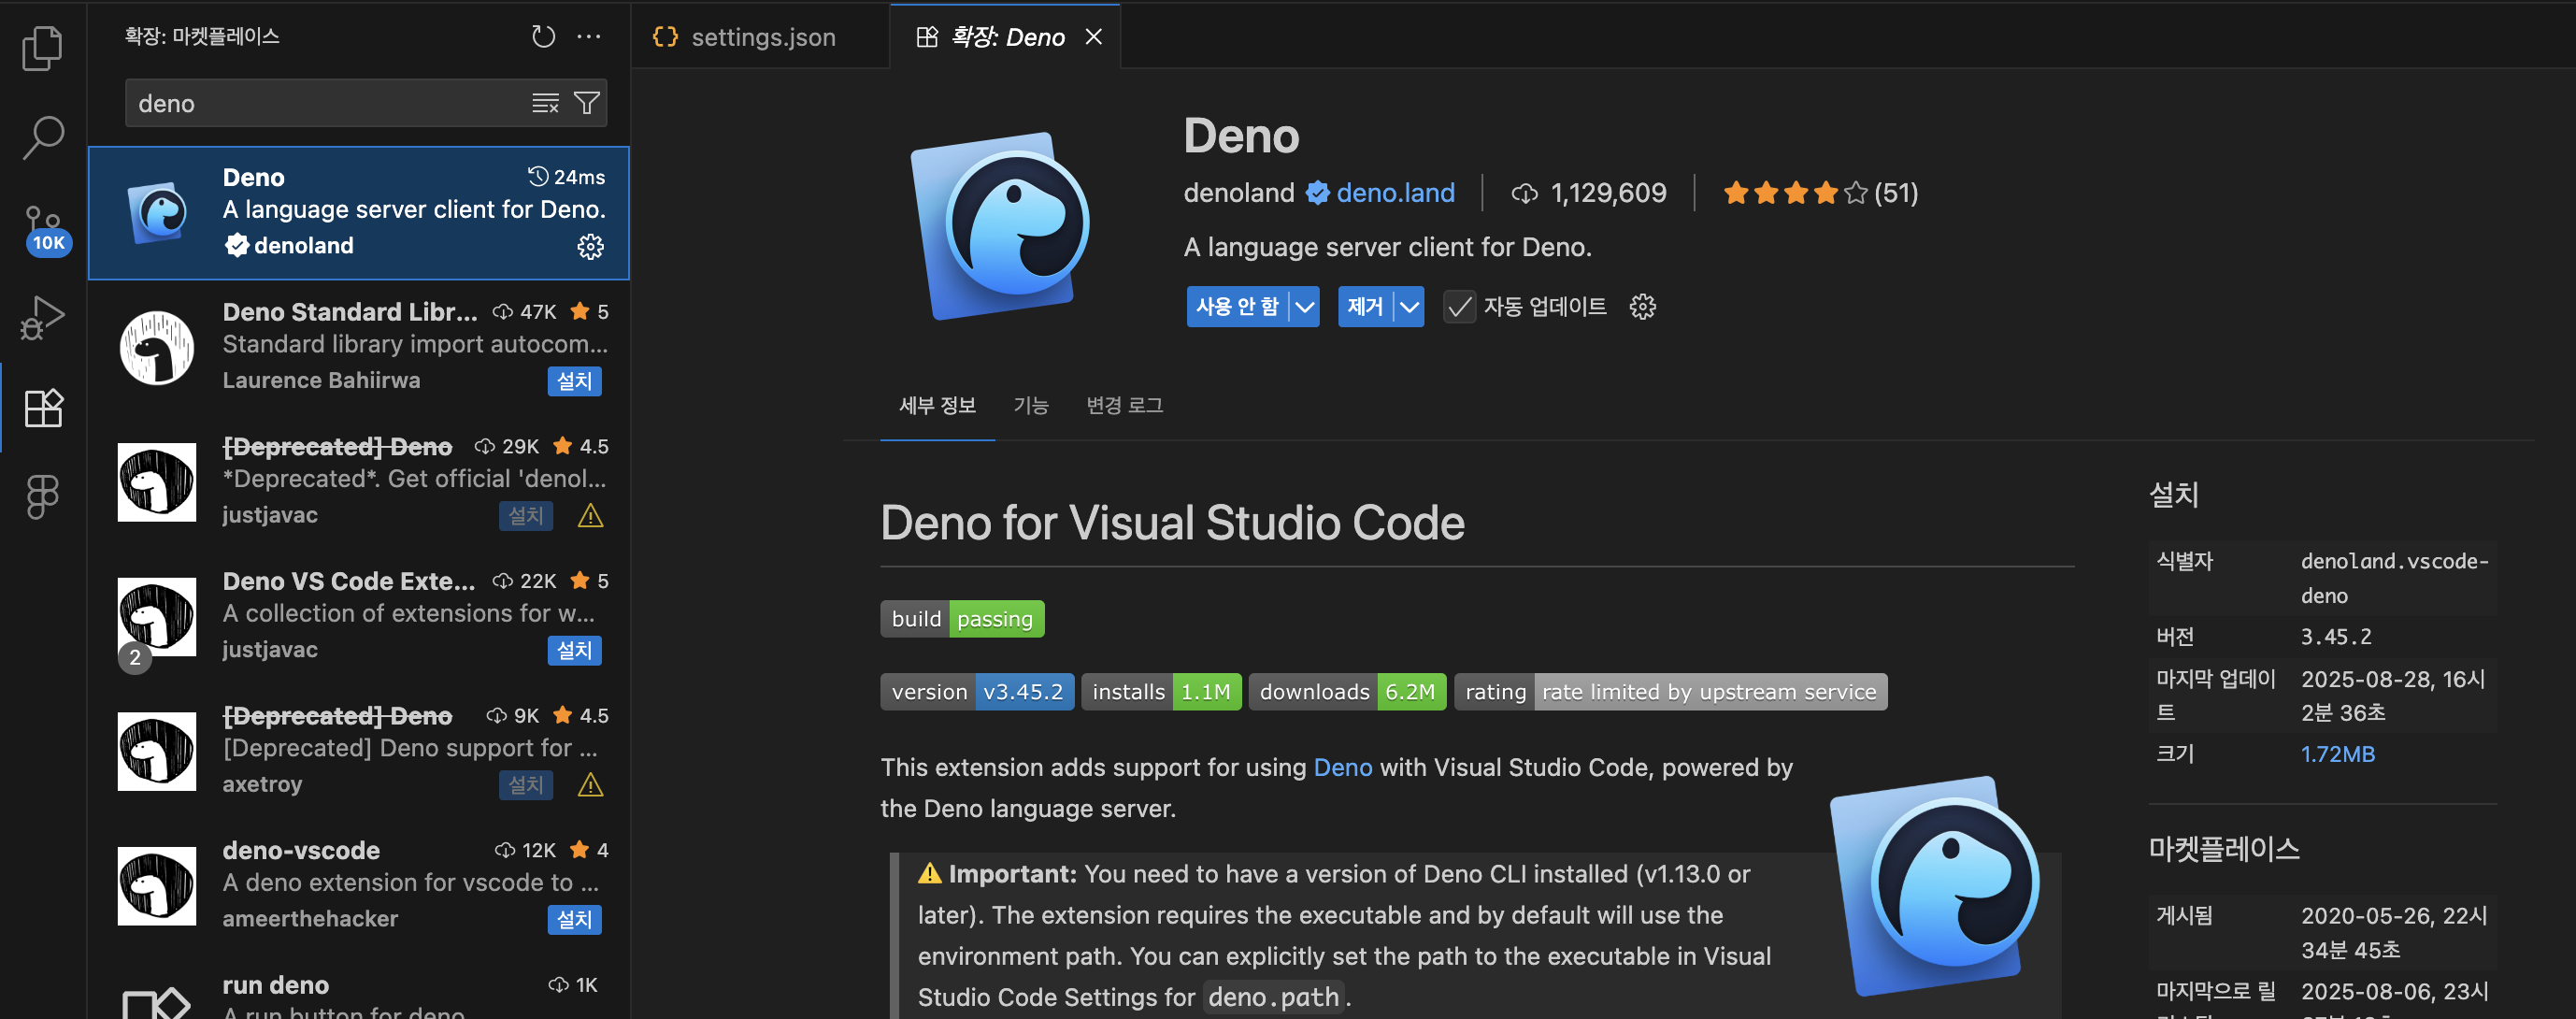Viewport: 2576px width, 1019px height.
Task: Expand dropdown arrow next to 제거
Action: [1409, 307]
